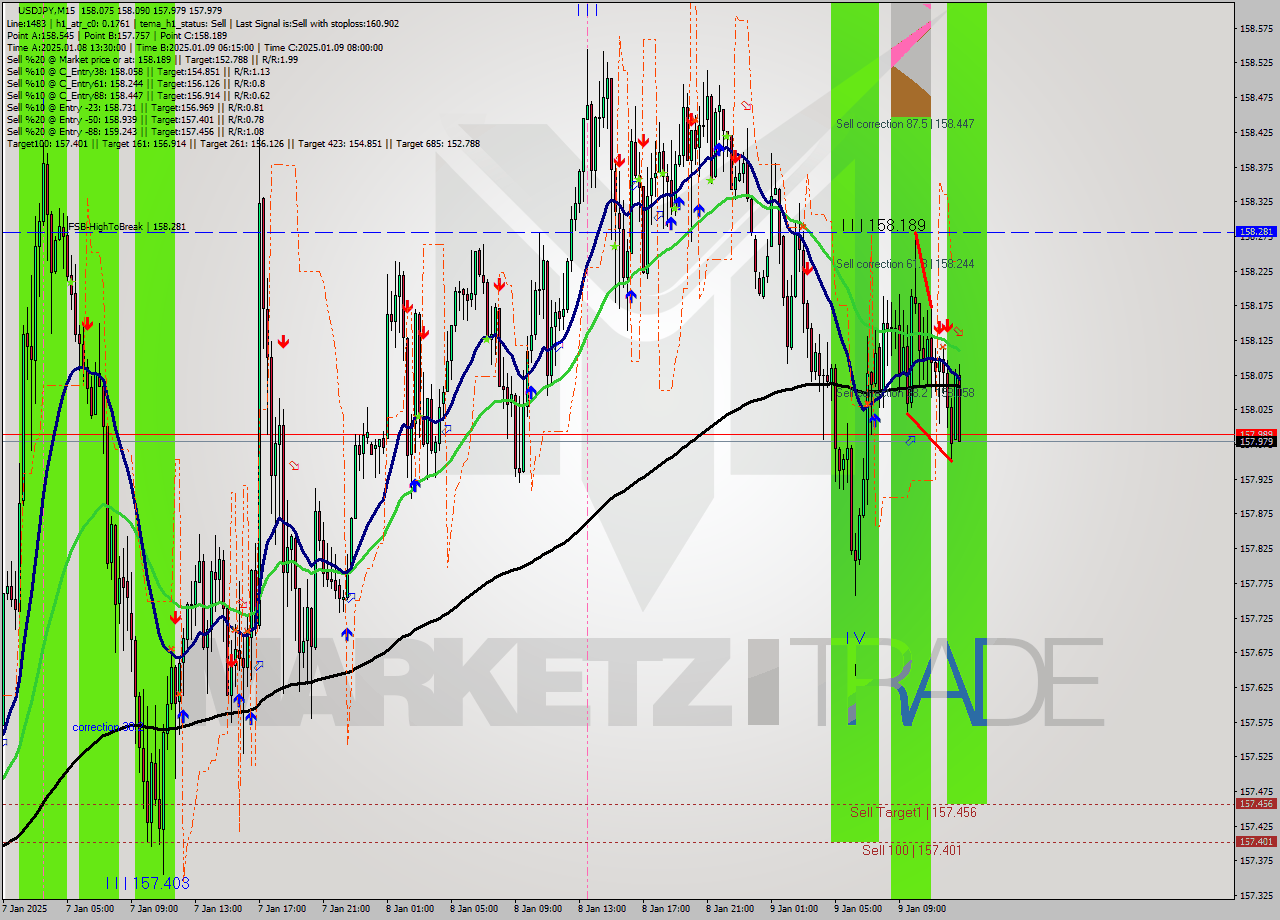Click the 157.875 price scale value
Viewport: 1280px width, 920px height.
tap(1256, 514)
